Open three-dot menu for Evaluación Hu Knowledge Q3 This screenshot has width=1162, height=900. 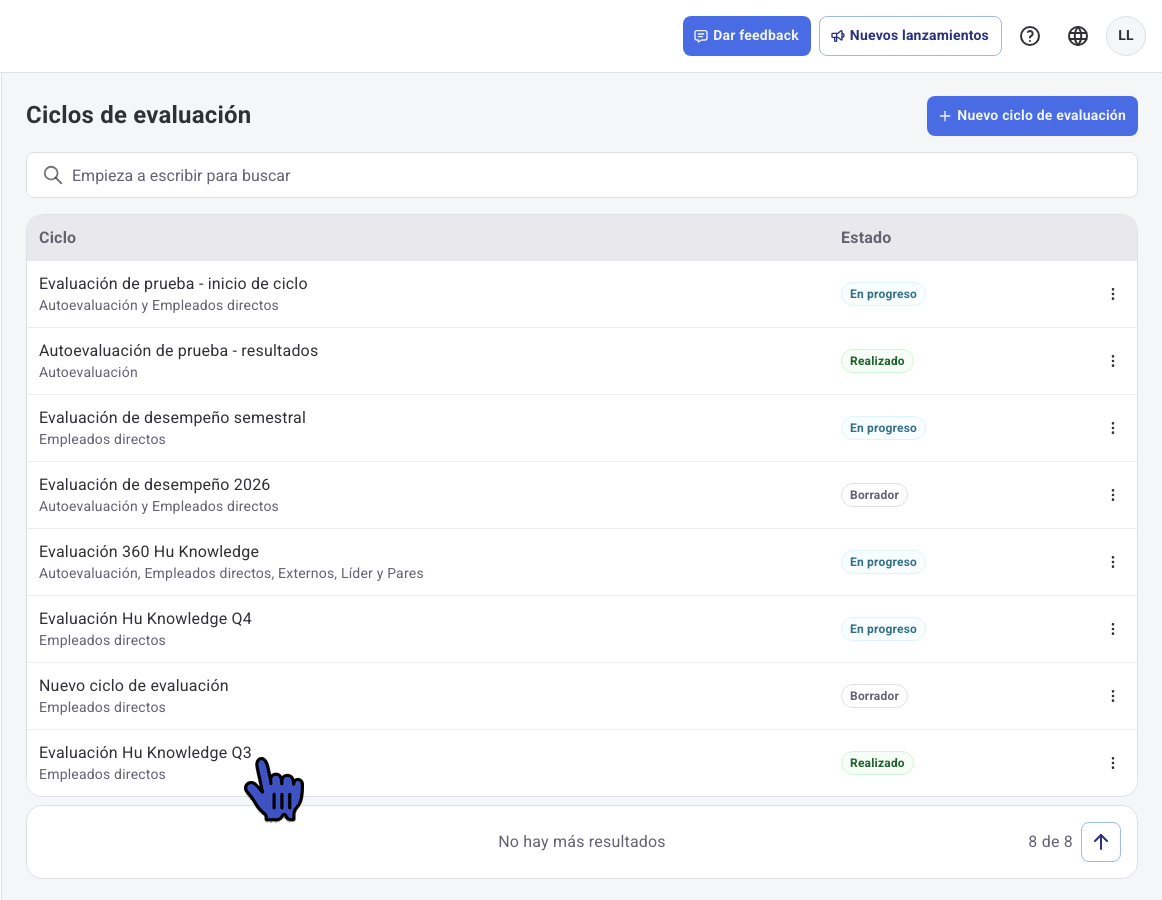[x=1112, y=763]
